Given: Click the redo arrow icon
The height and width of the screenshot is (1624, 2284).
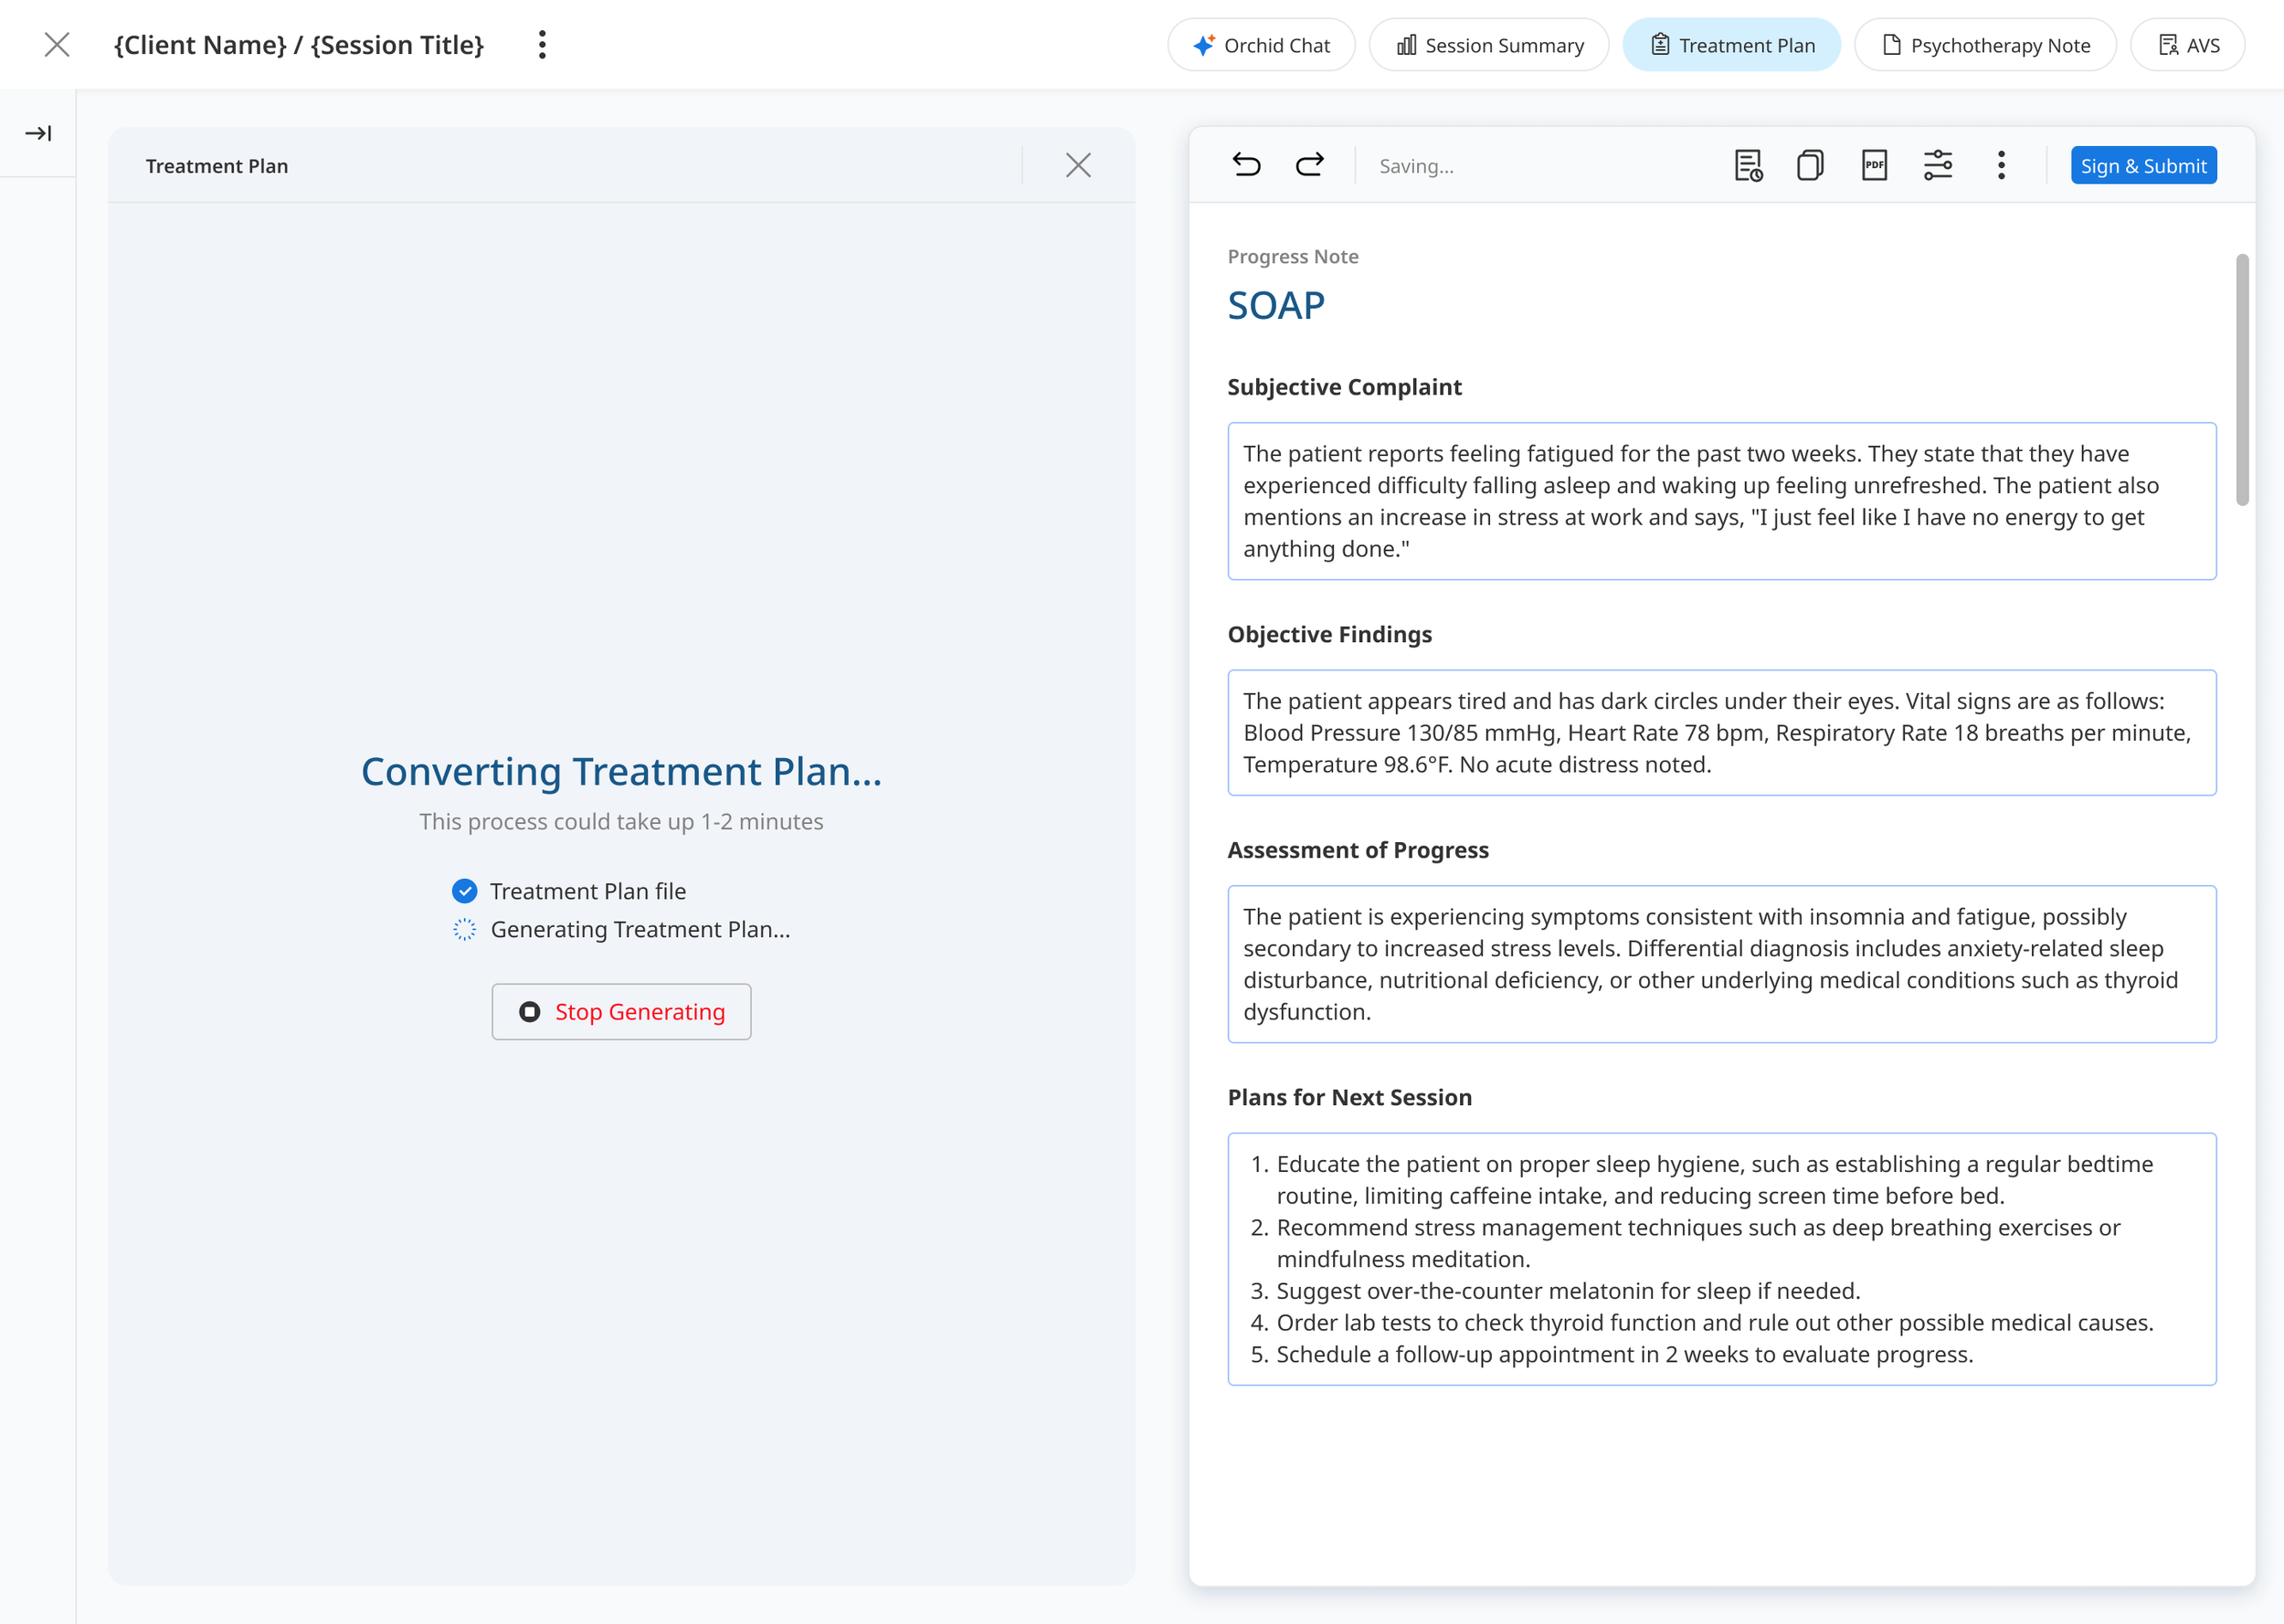Looking at the screenshot, I should click(x=1309, y=165).
